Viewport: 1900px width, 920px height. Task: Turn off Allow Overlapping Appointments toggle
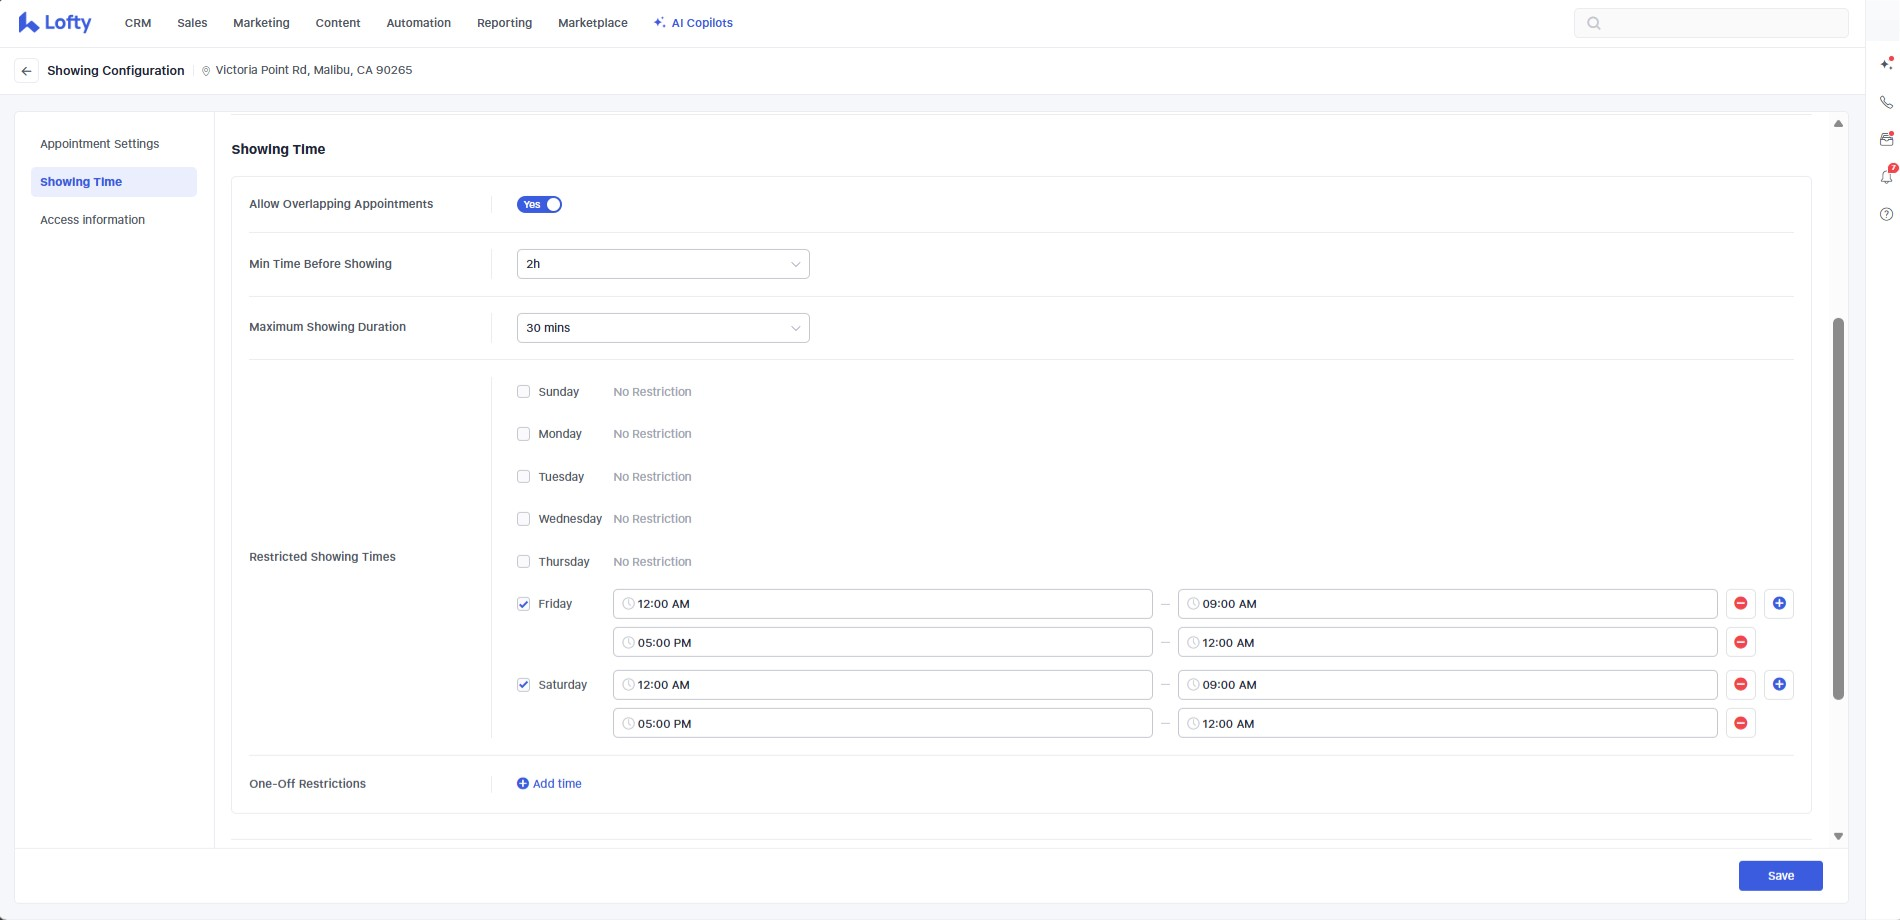click(x=539, y=204)
